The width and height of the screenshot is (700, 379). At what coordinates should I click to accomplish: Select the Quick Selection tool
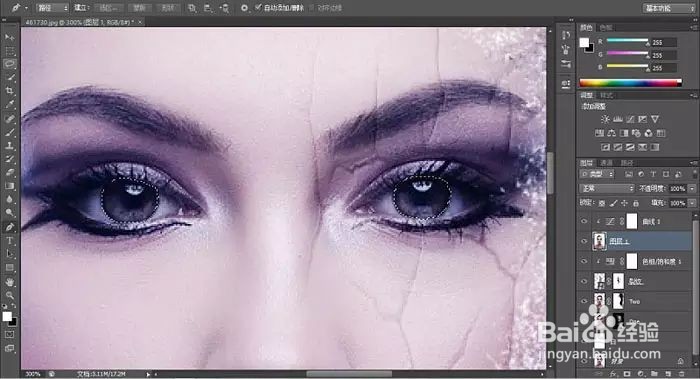click(9, 77)
